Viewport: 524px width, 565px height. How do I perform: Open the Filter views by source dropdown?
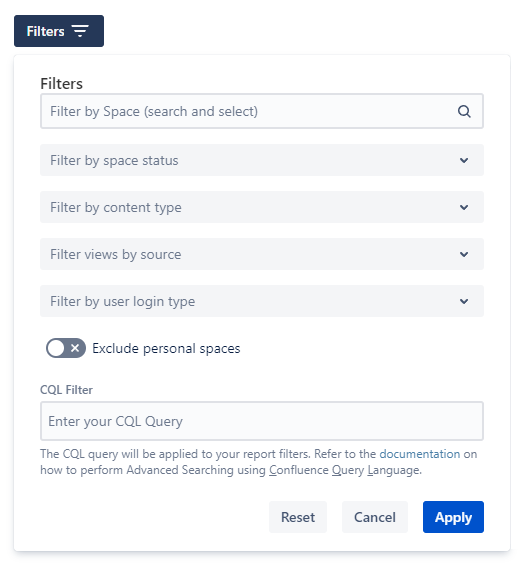[x=262, y=254]
